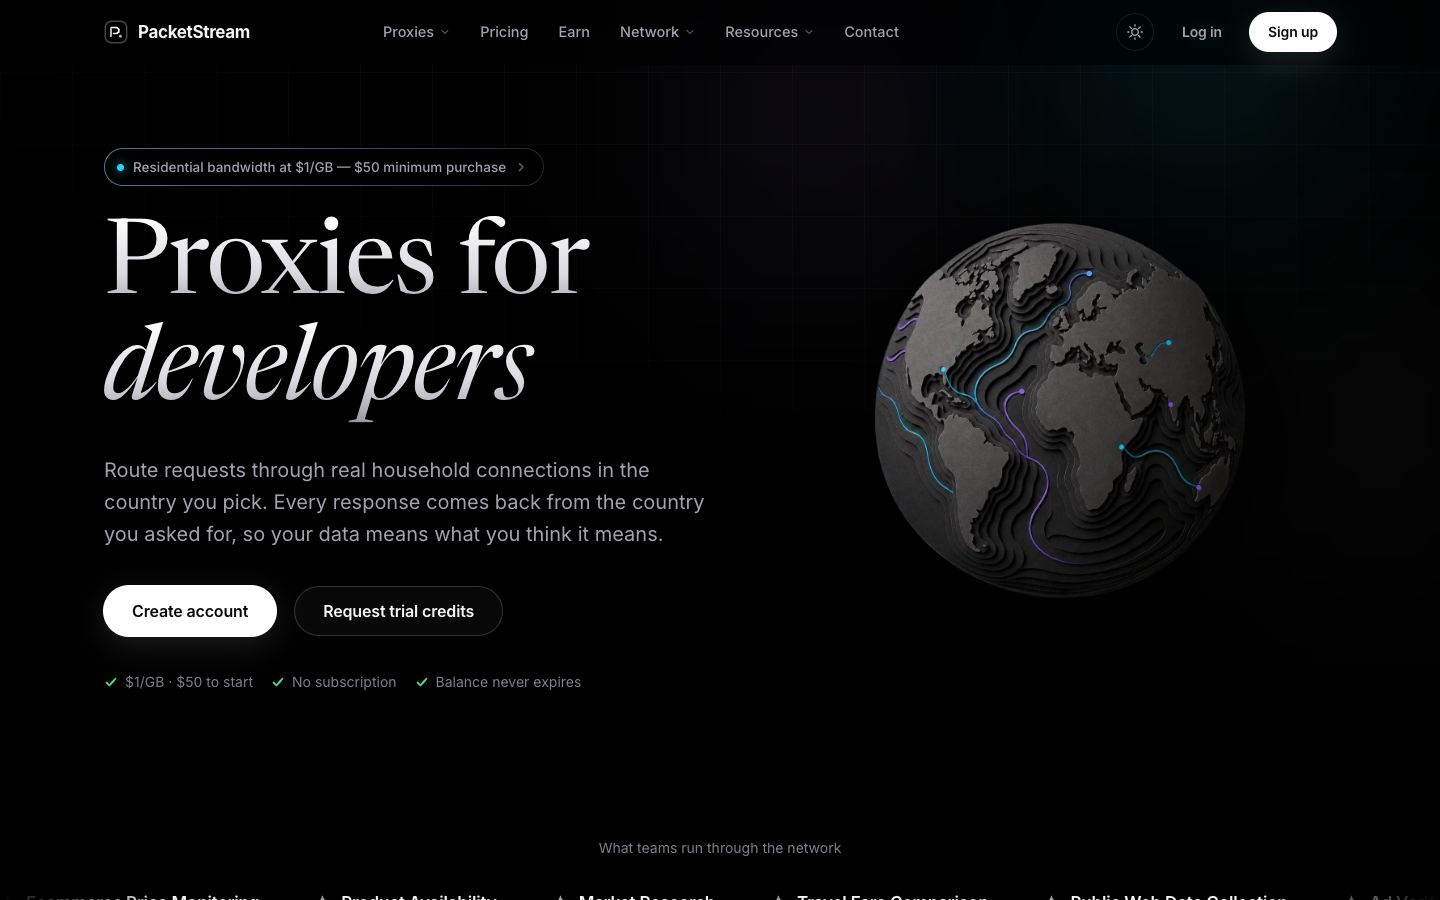Open the Pricing page

pos(504,32)
